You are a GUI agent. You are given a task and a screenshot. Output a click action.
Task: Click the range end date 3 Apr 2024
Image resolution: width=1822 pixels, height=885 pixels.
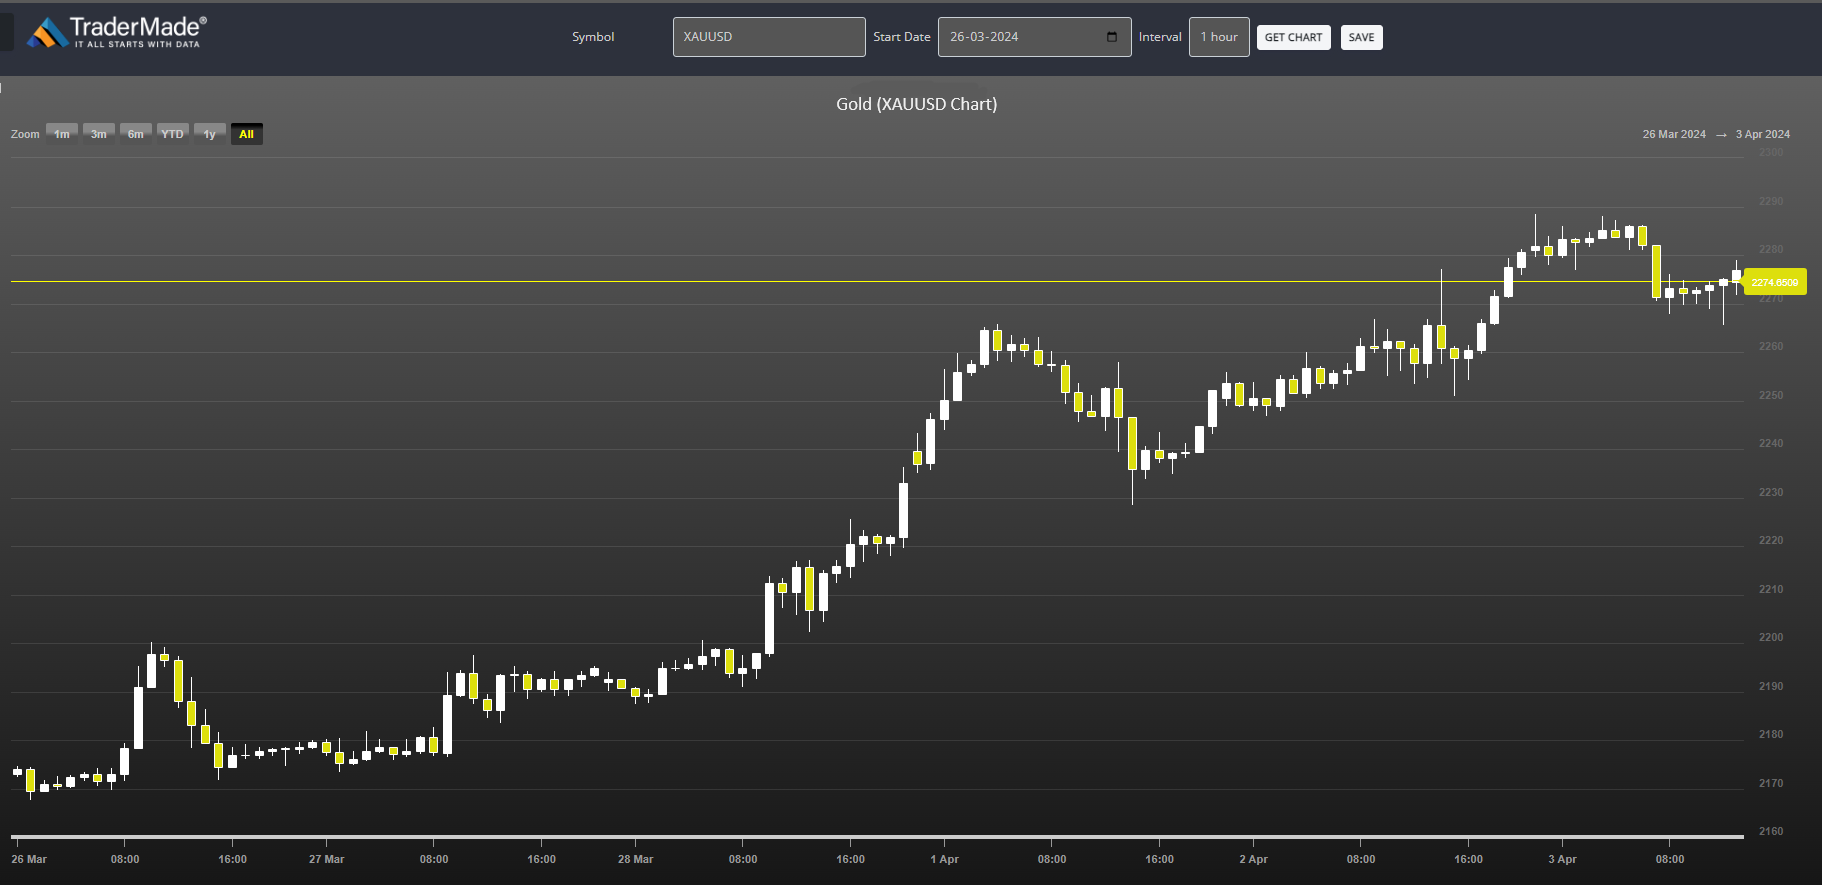pos(1763,134)
